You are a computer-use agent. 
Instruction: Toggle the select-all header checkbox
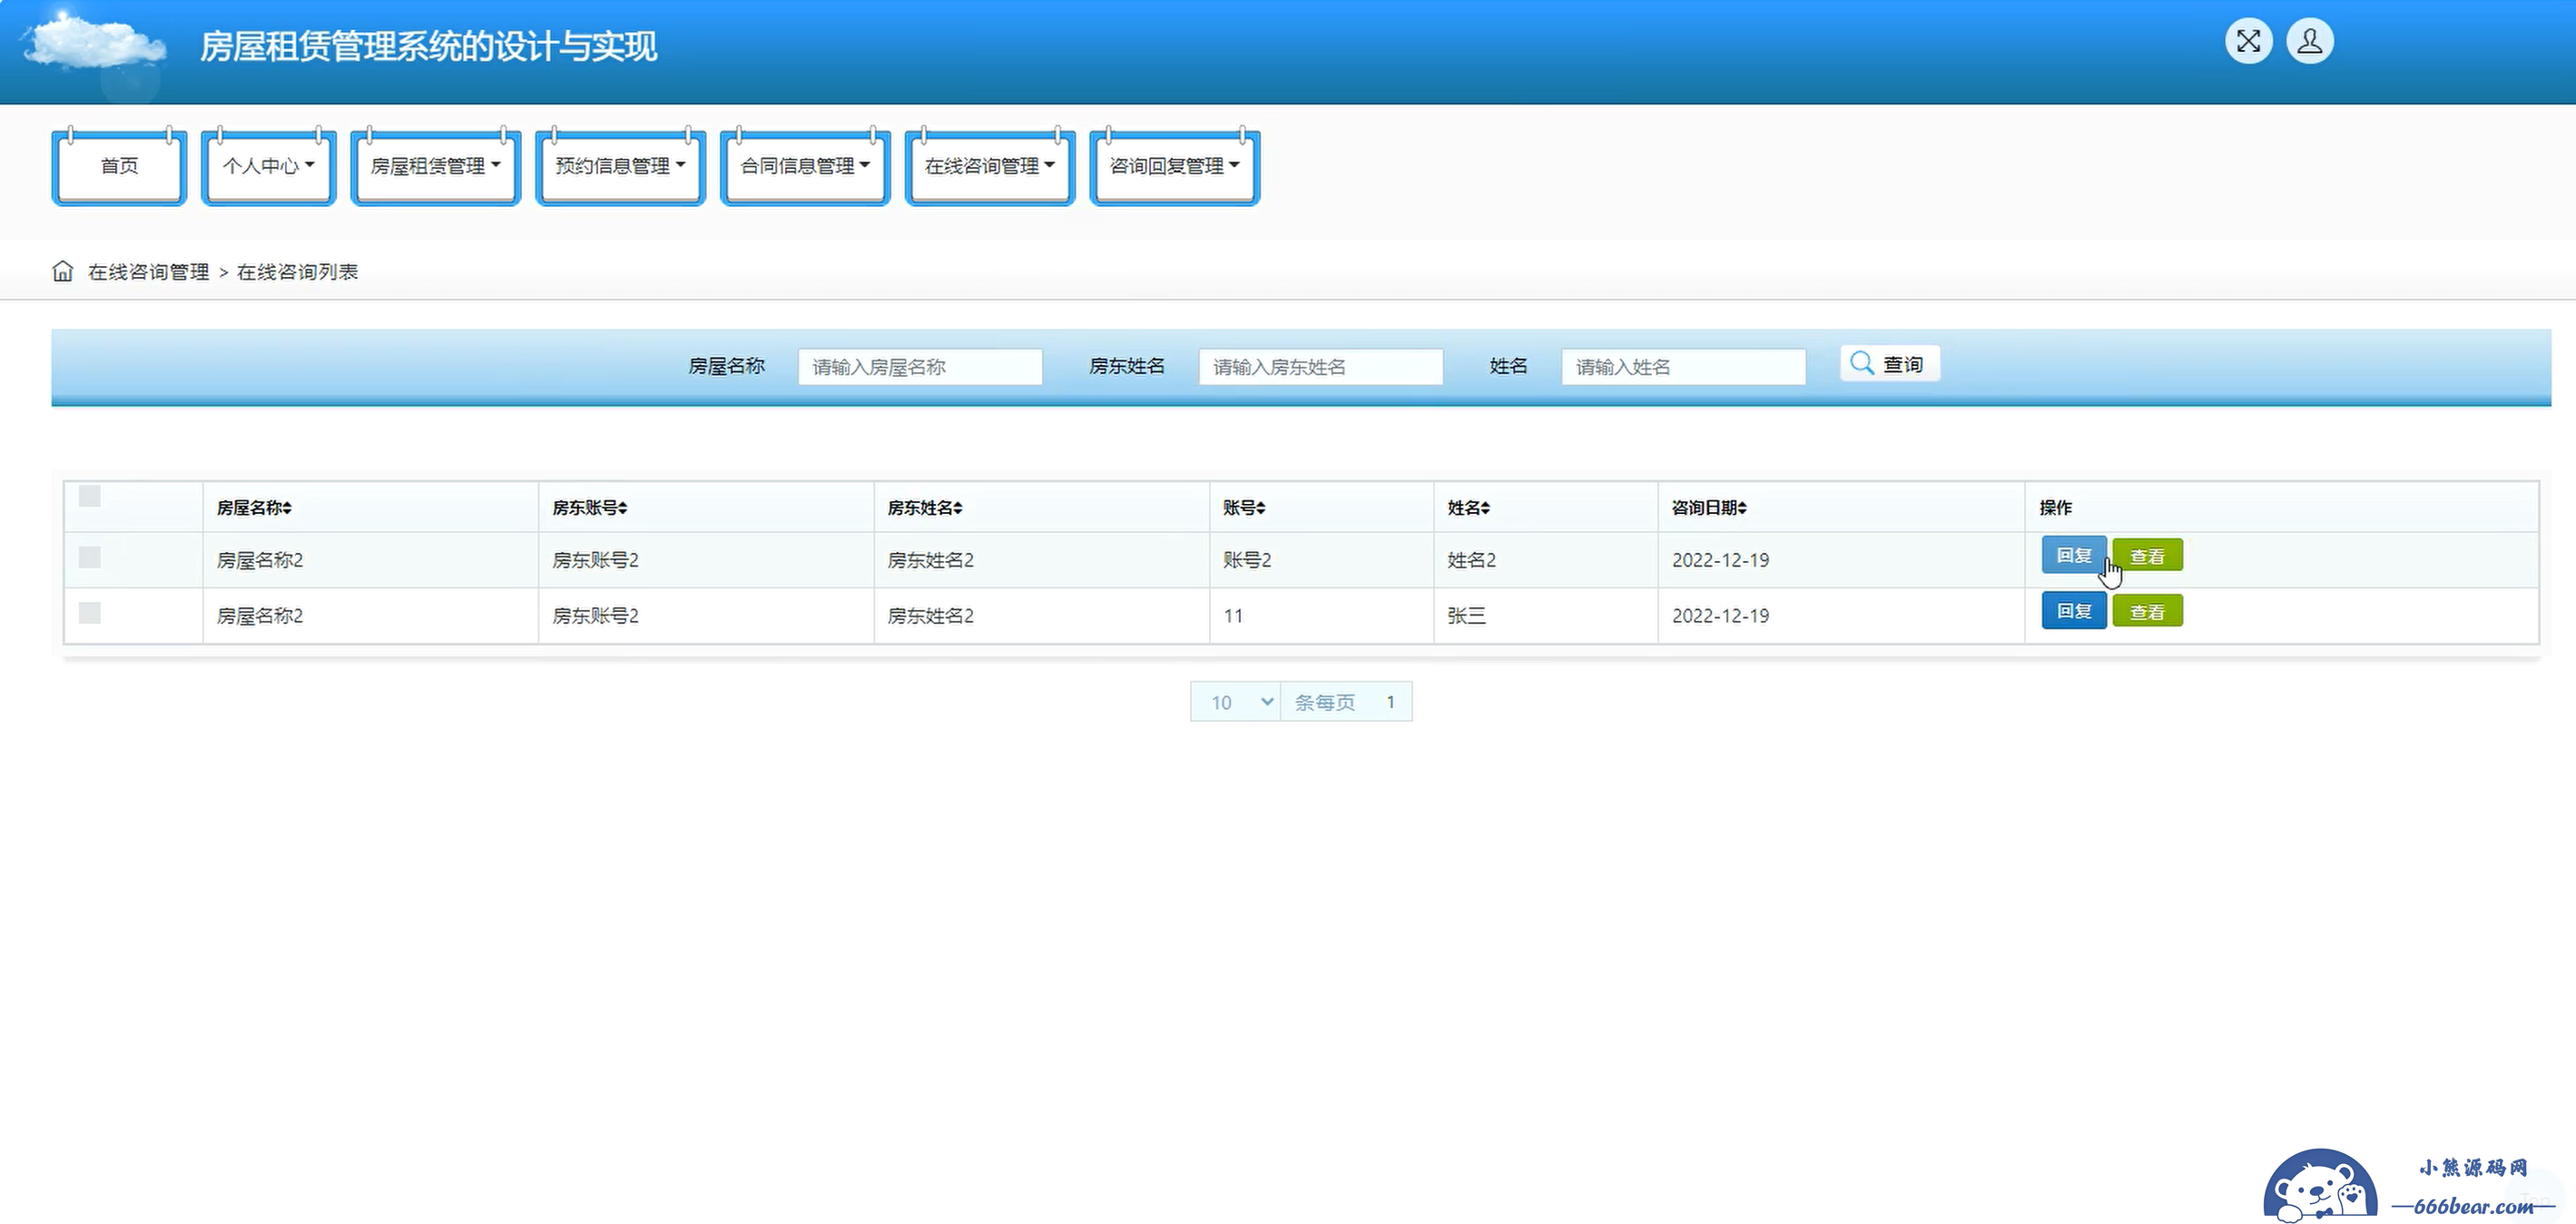click(90, 496)
